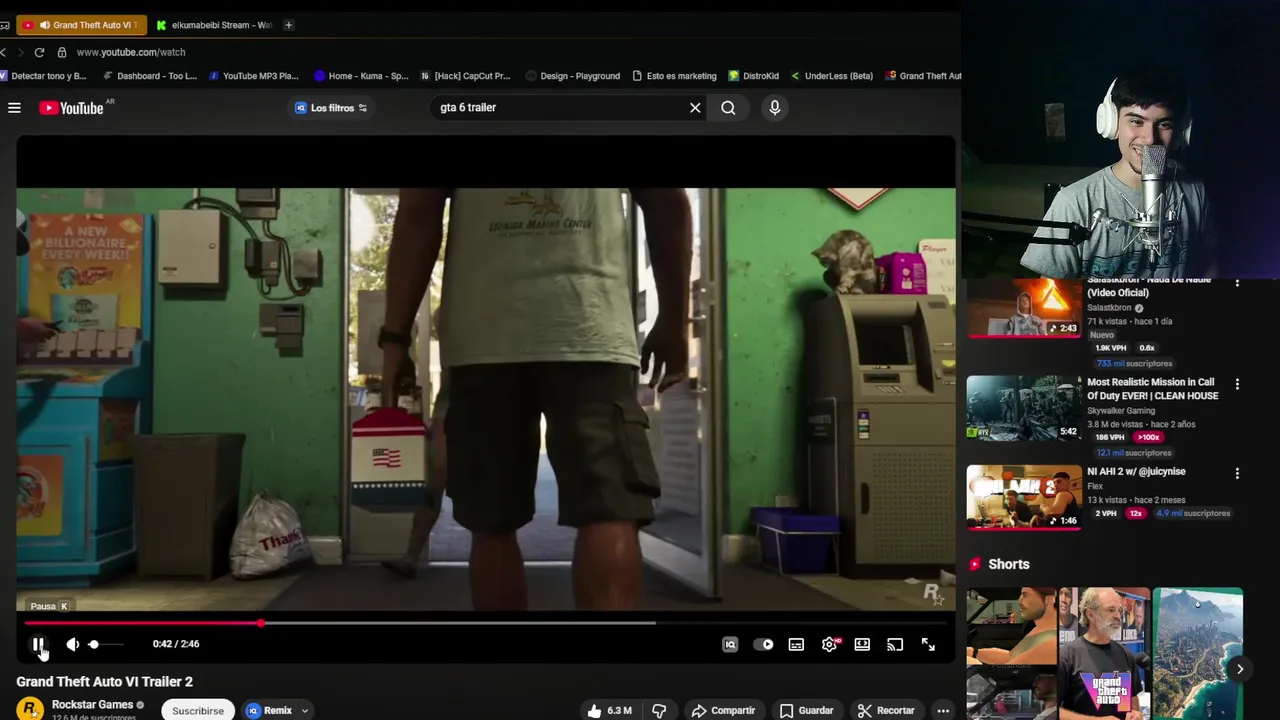1280x720 pixels.
Task: Go back to the previous page
Action: tap(5, 52)
